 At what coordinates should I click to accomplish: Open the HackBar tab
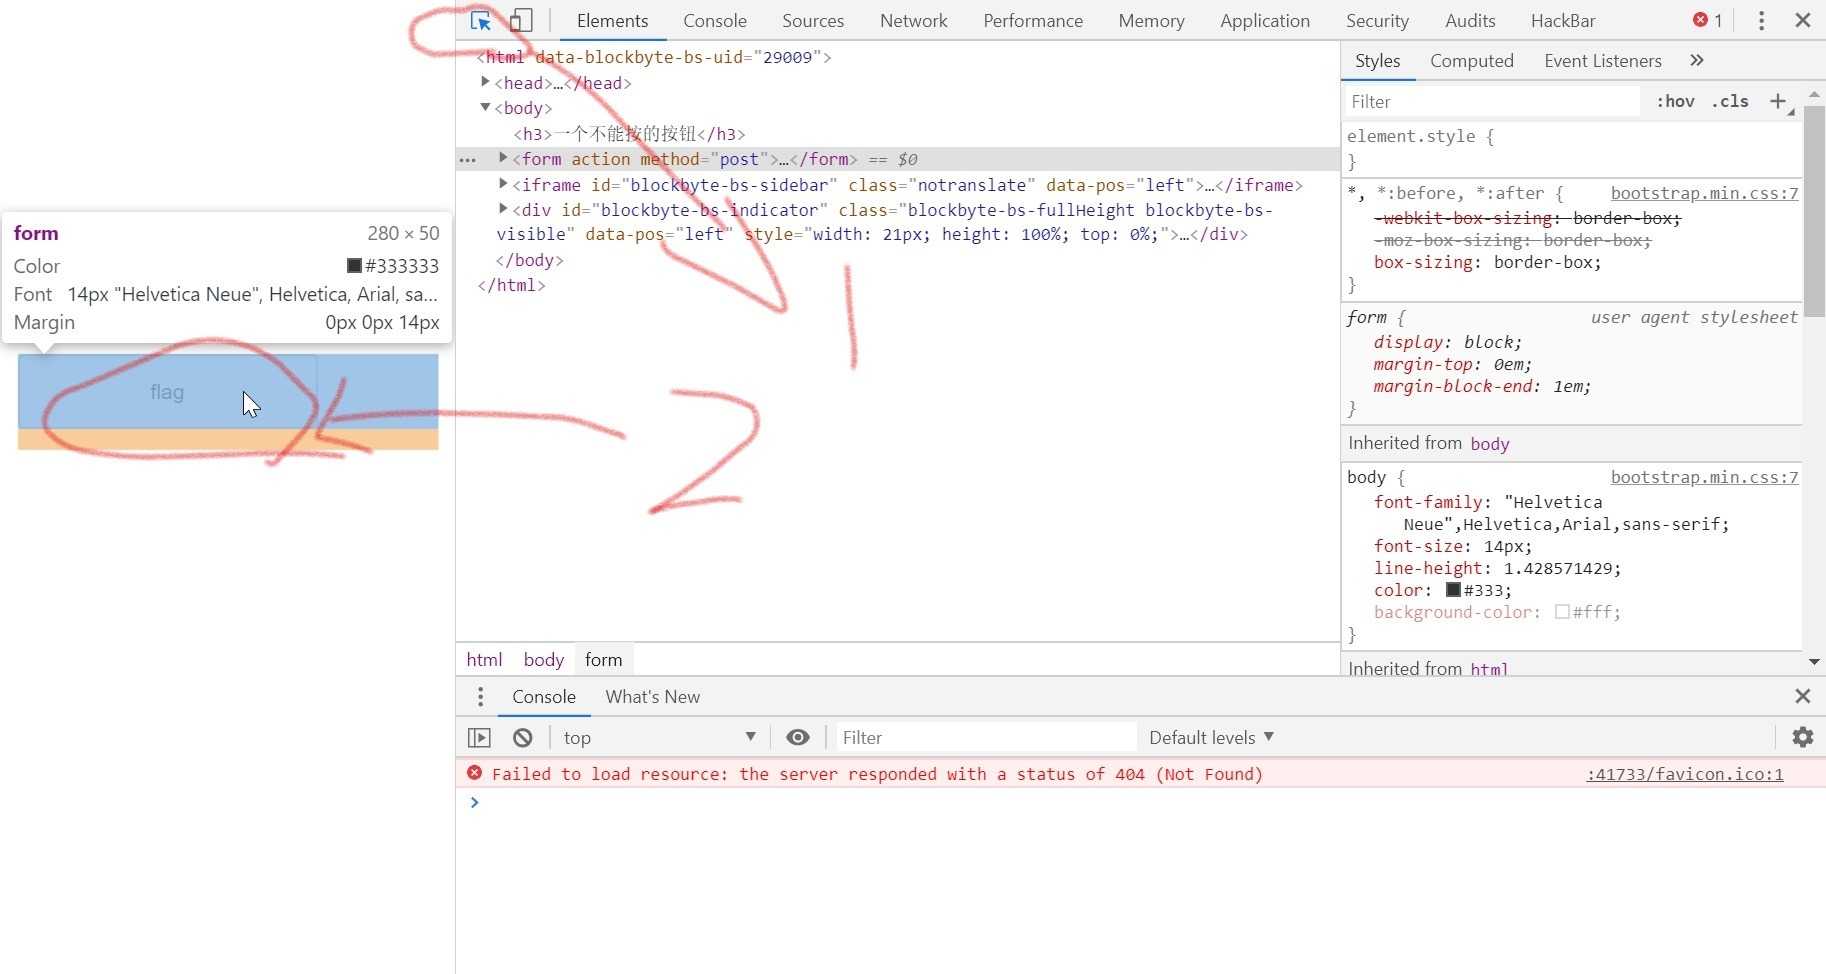(x=1563, y=20)
